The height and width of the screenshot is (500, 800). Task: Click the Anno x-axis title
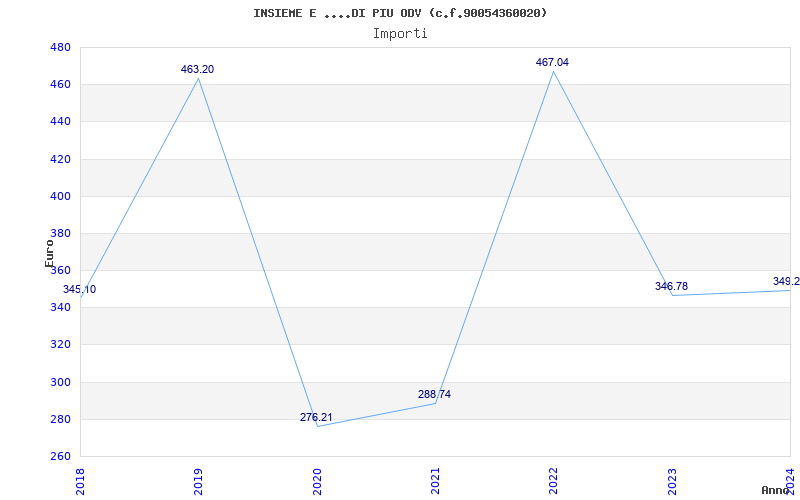pyautogui.click(x=776, y=490)
